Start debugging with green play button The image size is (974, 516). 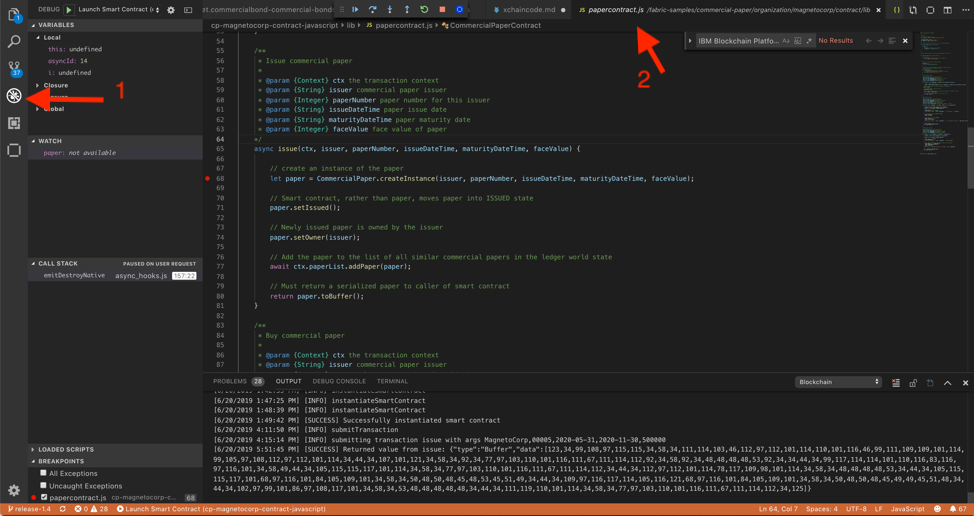[x=69, y=10]
